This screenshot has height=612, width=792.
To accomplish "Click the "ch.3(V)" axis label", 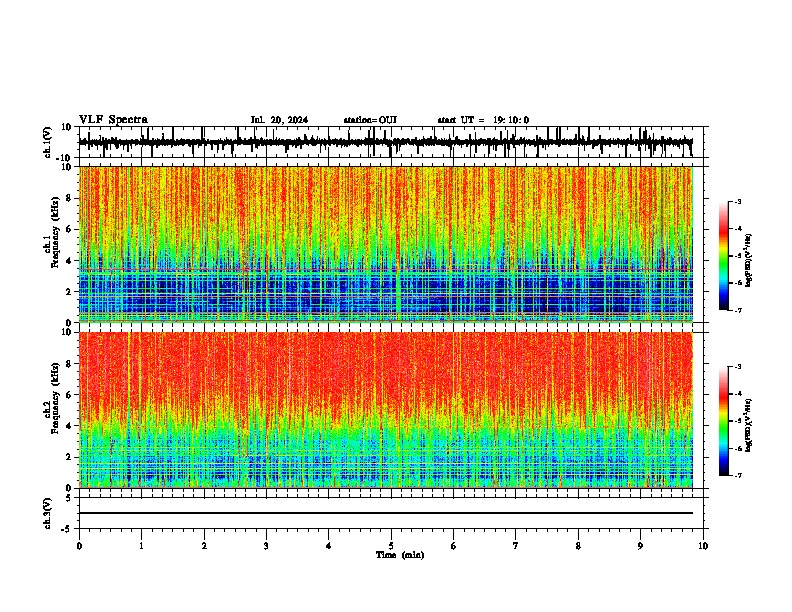I will click(x=47, y=513).
